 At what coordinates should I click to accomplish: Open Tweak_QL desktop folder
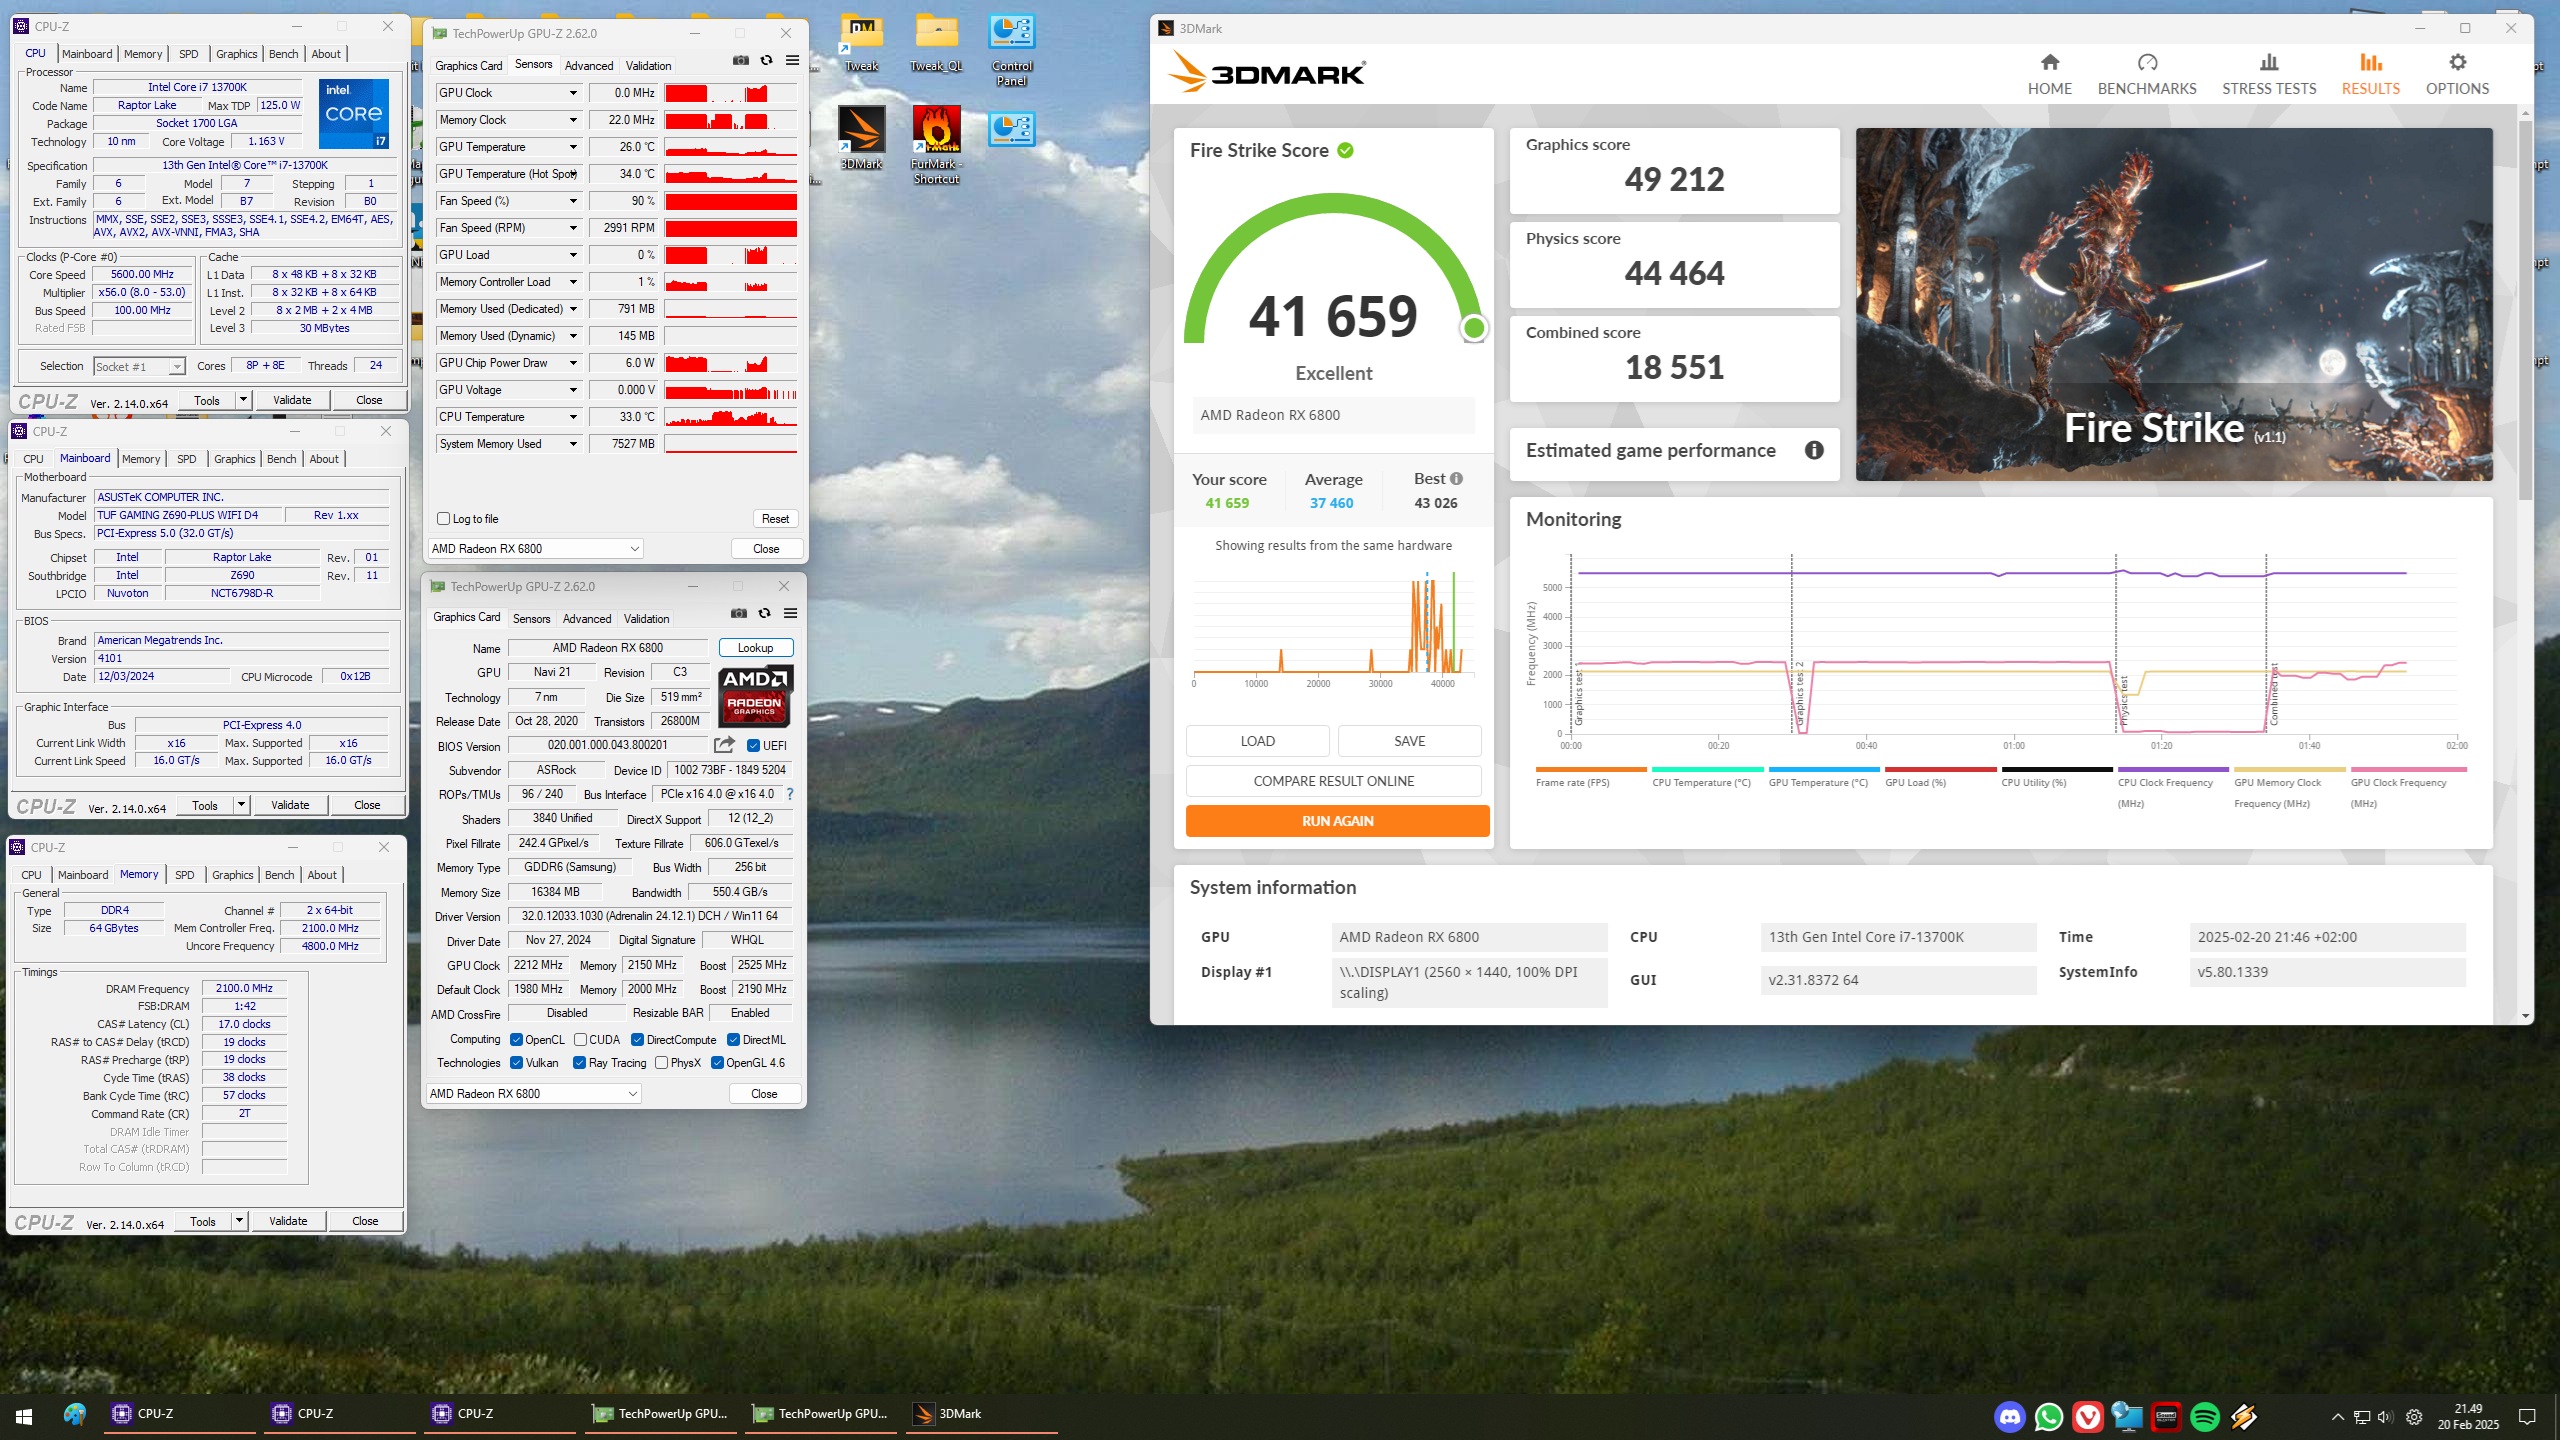936,43
